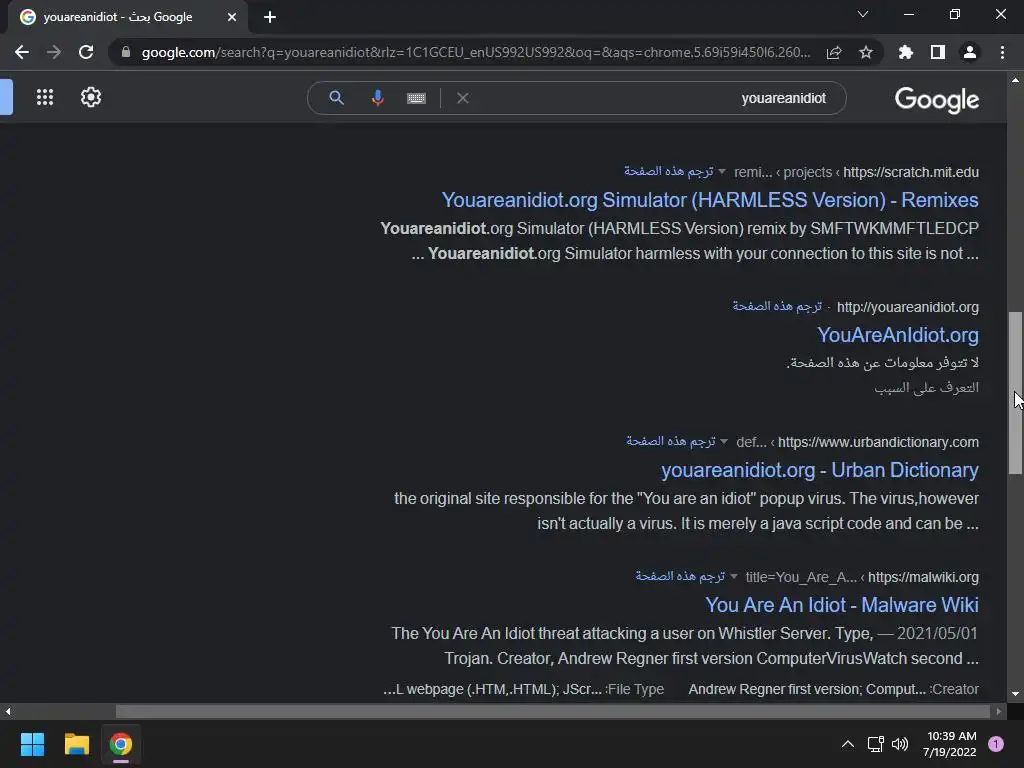Open Youareanidiot.org Simulator Remixes result
This screenshot has height=768, width=1024.
(710, 200)
